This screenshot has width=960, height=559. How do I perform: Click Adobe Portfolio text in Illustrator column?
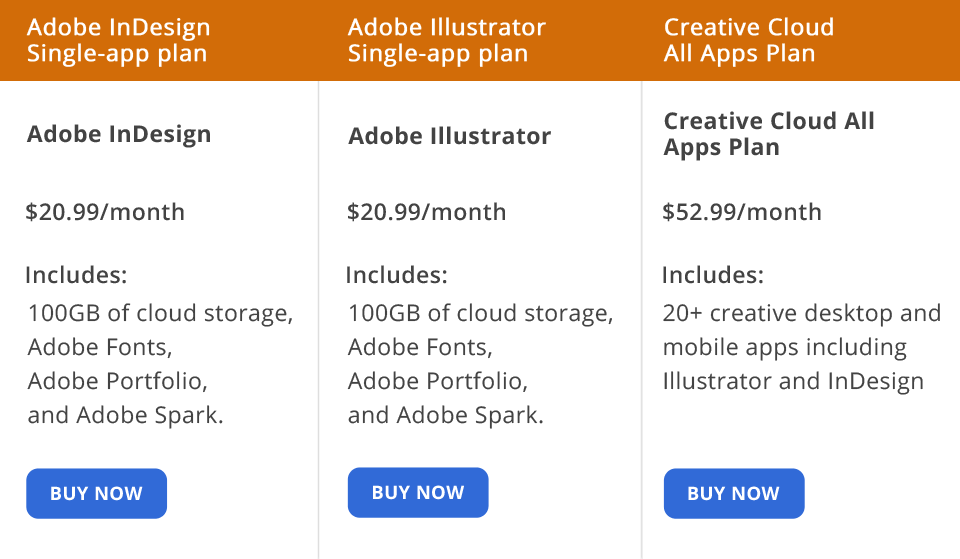(438, 381)
